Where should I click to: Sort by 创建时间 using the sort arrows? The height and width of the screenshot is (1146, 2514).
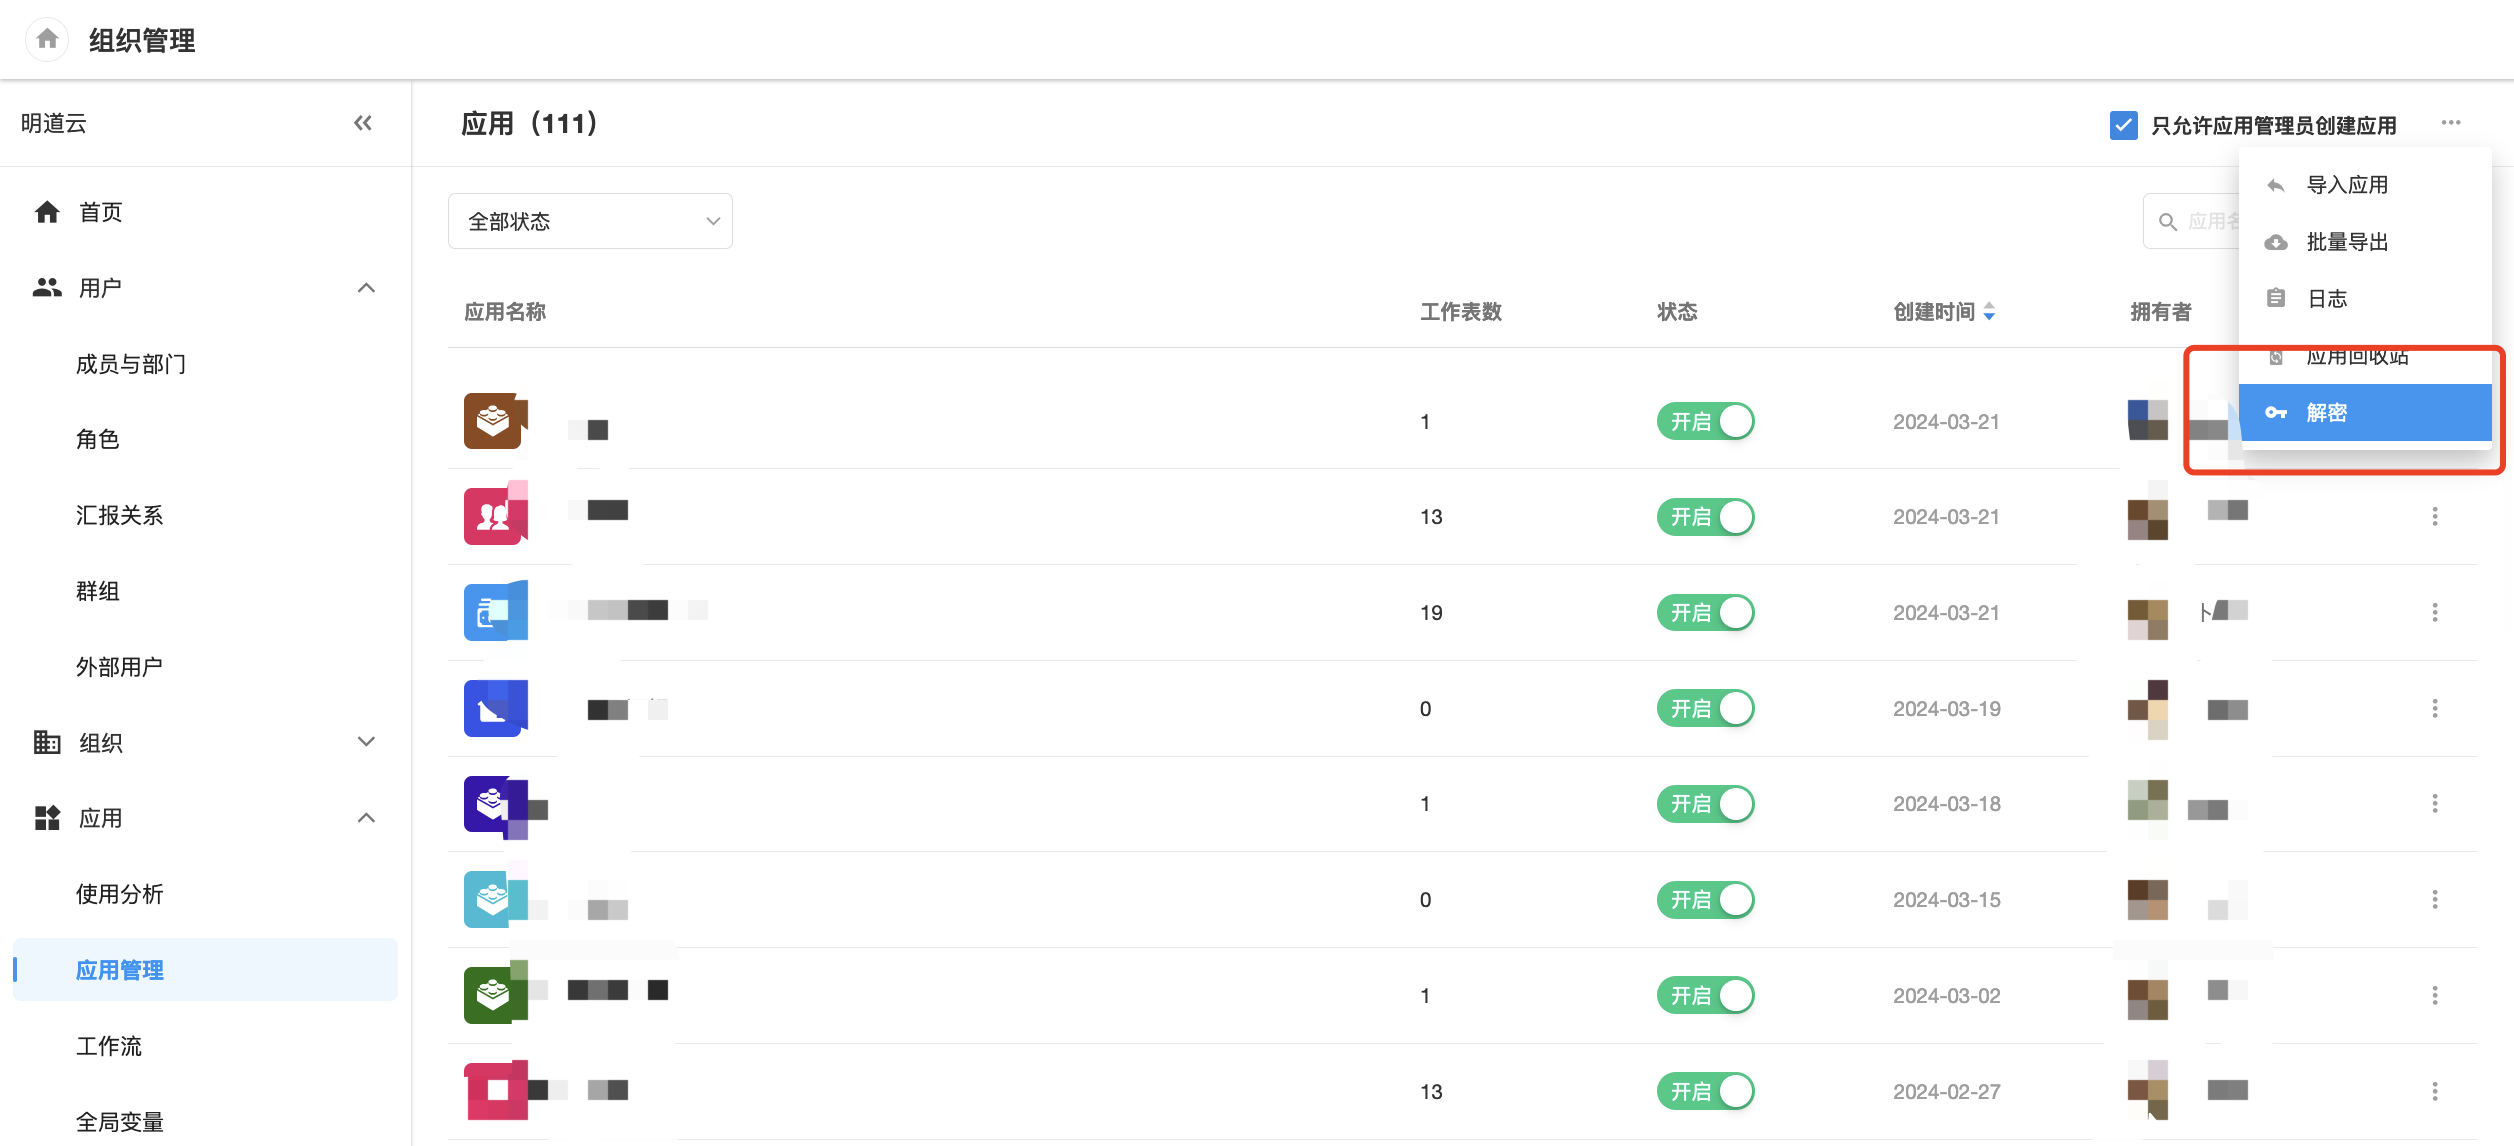(x=1989, y=312)
